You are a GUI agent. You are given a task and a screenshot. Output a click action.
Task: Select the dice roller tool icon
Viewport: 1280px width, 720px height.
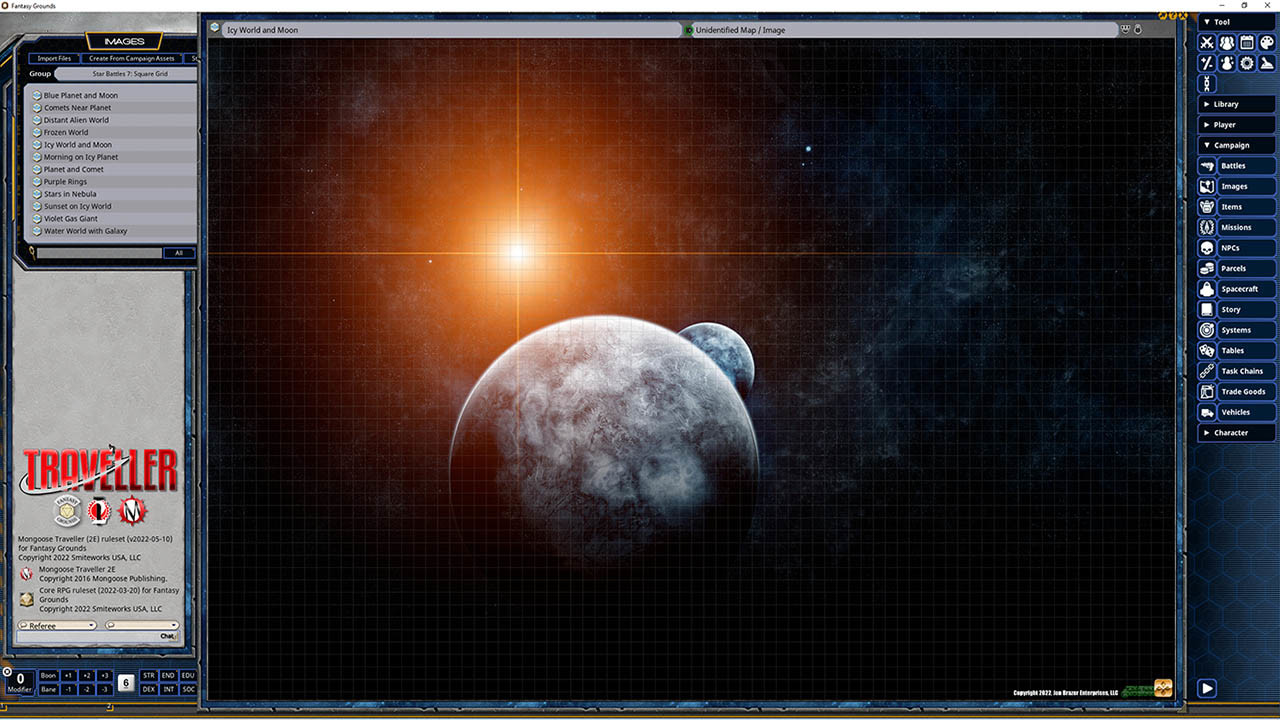click(1206, 63)
